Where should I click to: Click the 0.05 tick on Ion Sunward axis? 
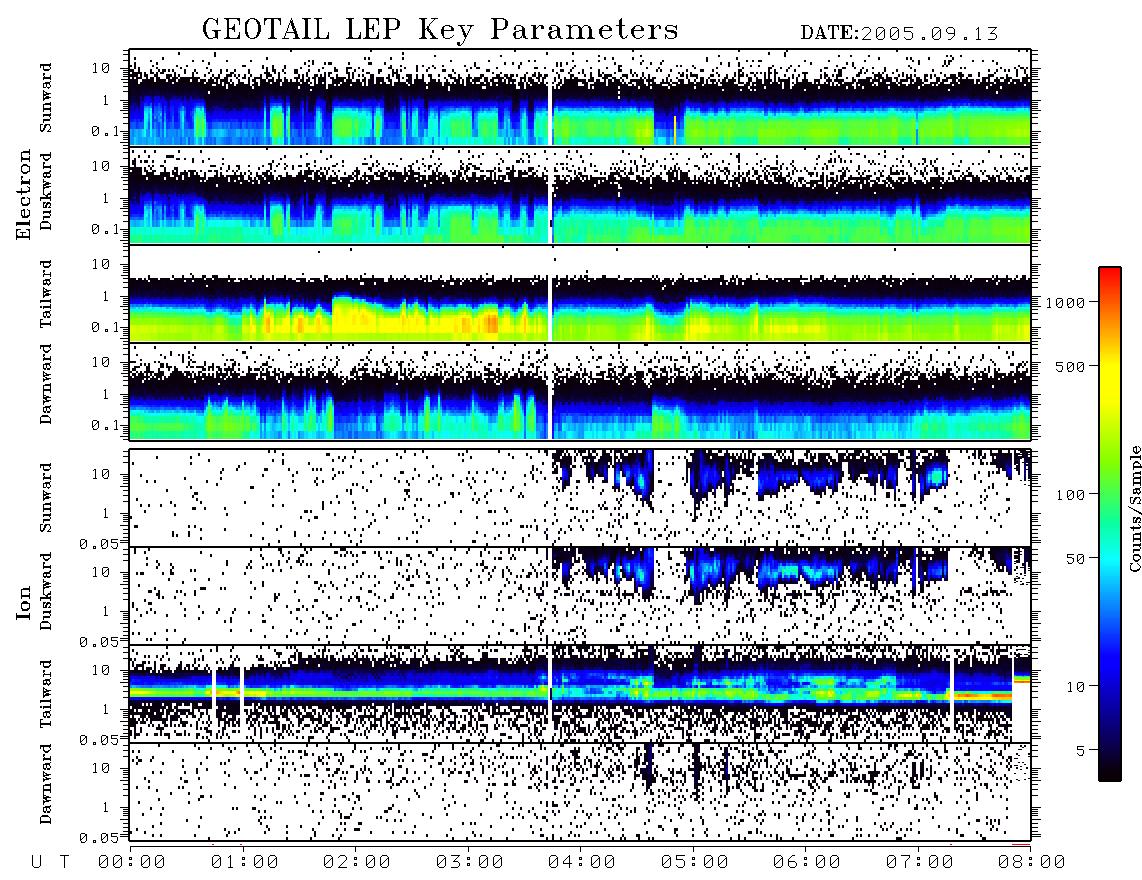[x=98, y=543]
